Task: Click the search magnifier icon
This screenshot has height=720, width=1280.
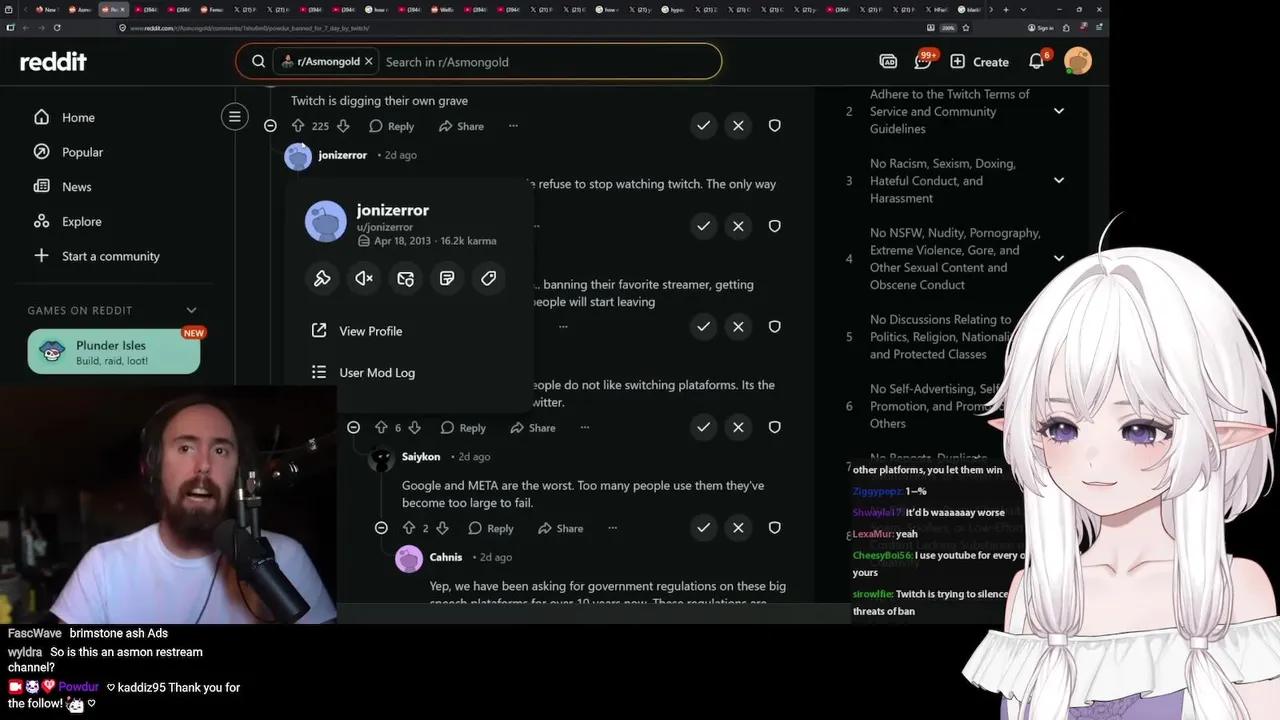Action: (258, 61)
